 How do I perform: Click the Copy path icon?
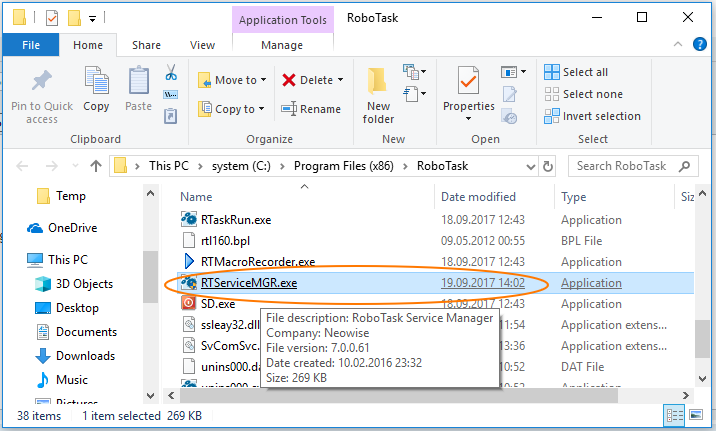[171, 95]
